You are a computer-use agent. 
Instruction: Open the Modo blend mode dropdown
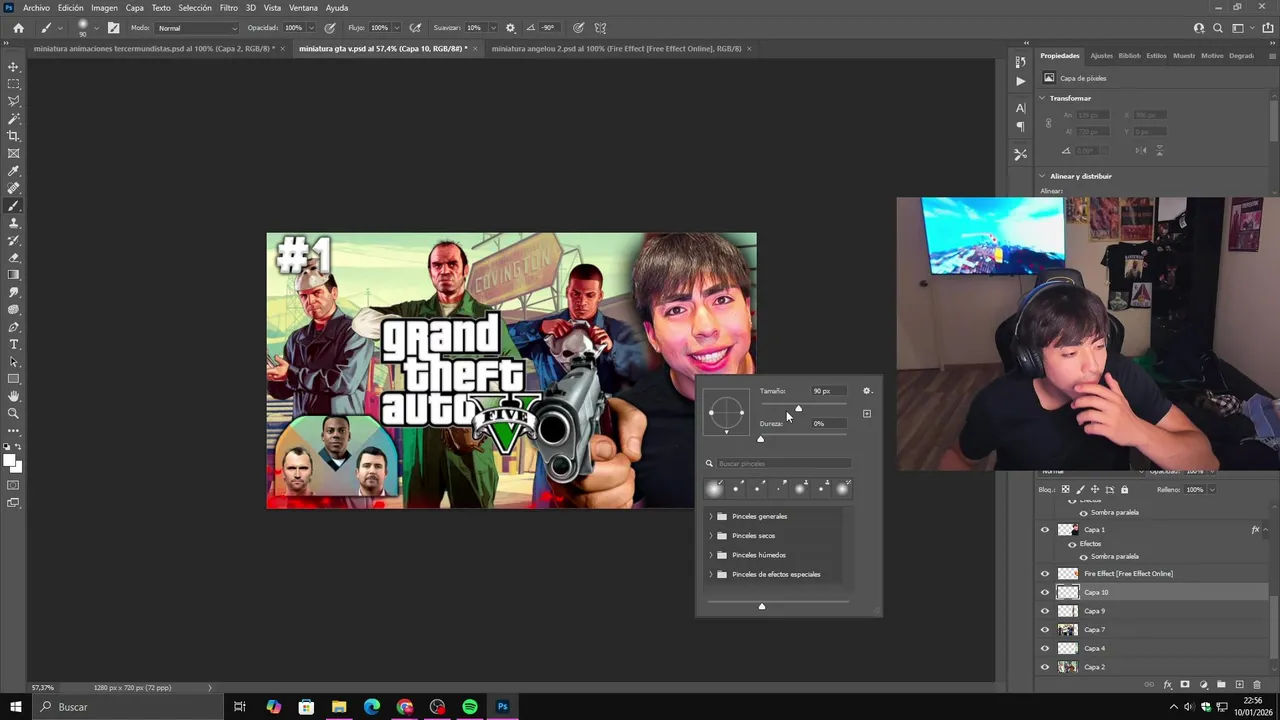(x=197, y=28)
